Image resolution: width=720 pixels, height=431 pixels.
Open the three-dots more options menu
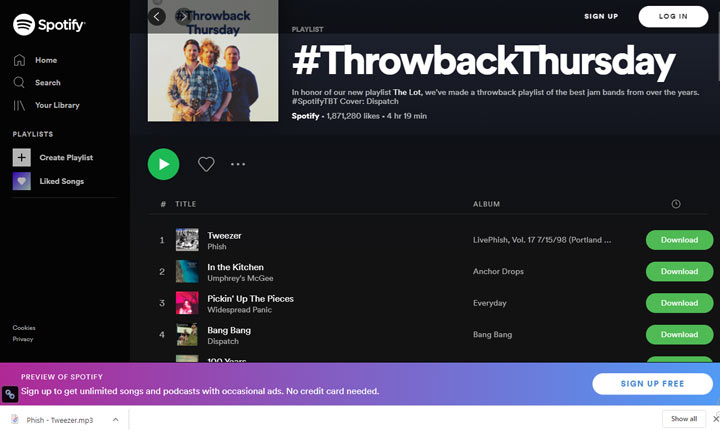pyautogui.click(x=238, y=164)
